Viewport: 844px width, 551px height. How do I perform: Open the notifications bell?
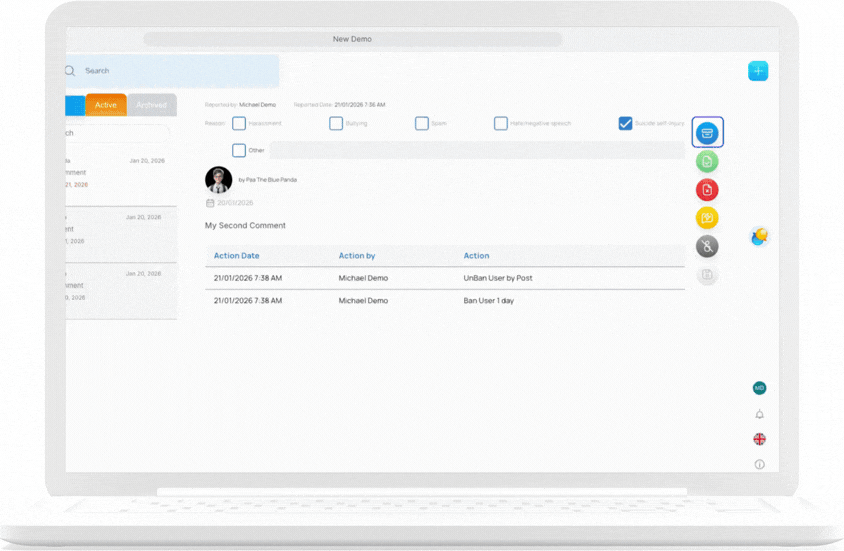pyautogui.click(x=759, y=414)
